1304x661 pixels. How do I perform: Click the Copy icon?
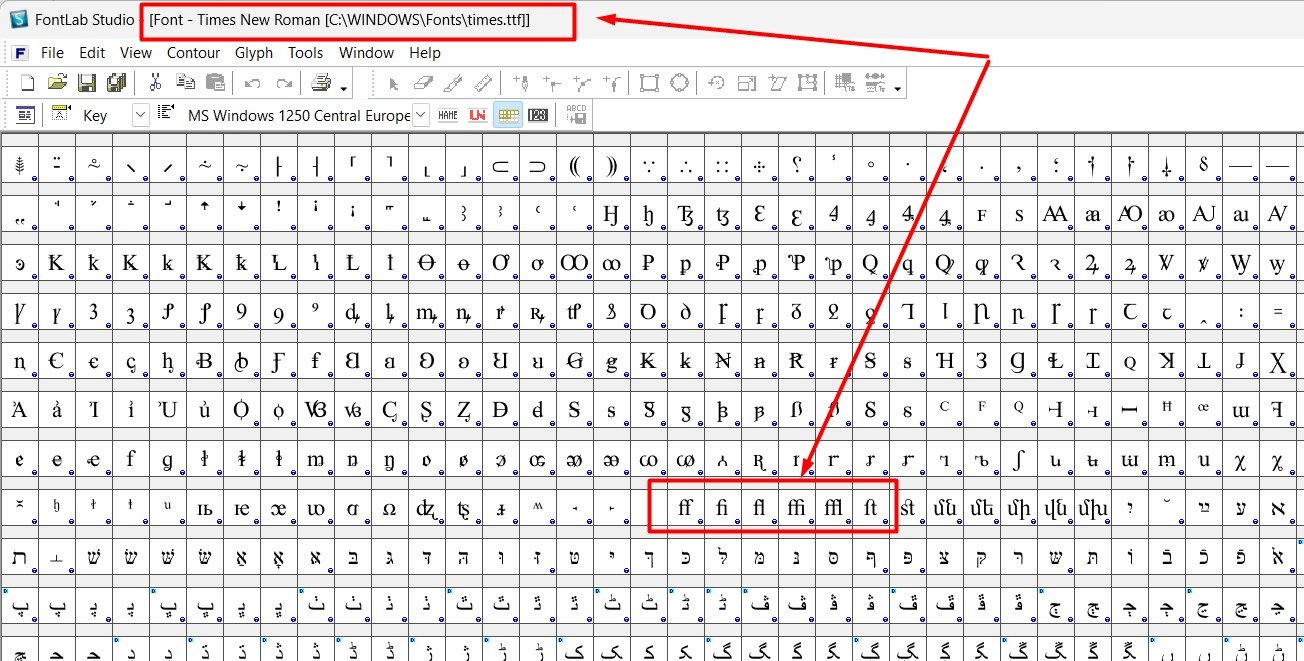185,83
